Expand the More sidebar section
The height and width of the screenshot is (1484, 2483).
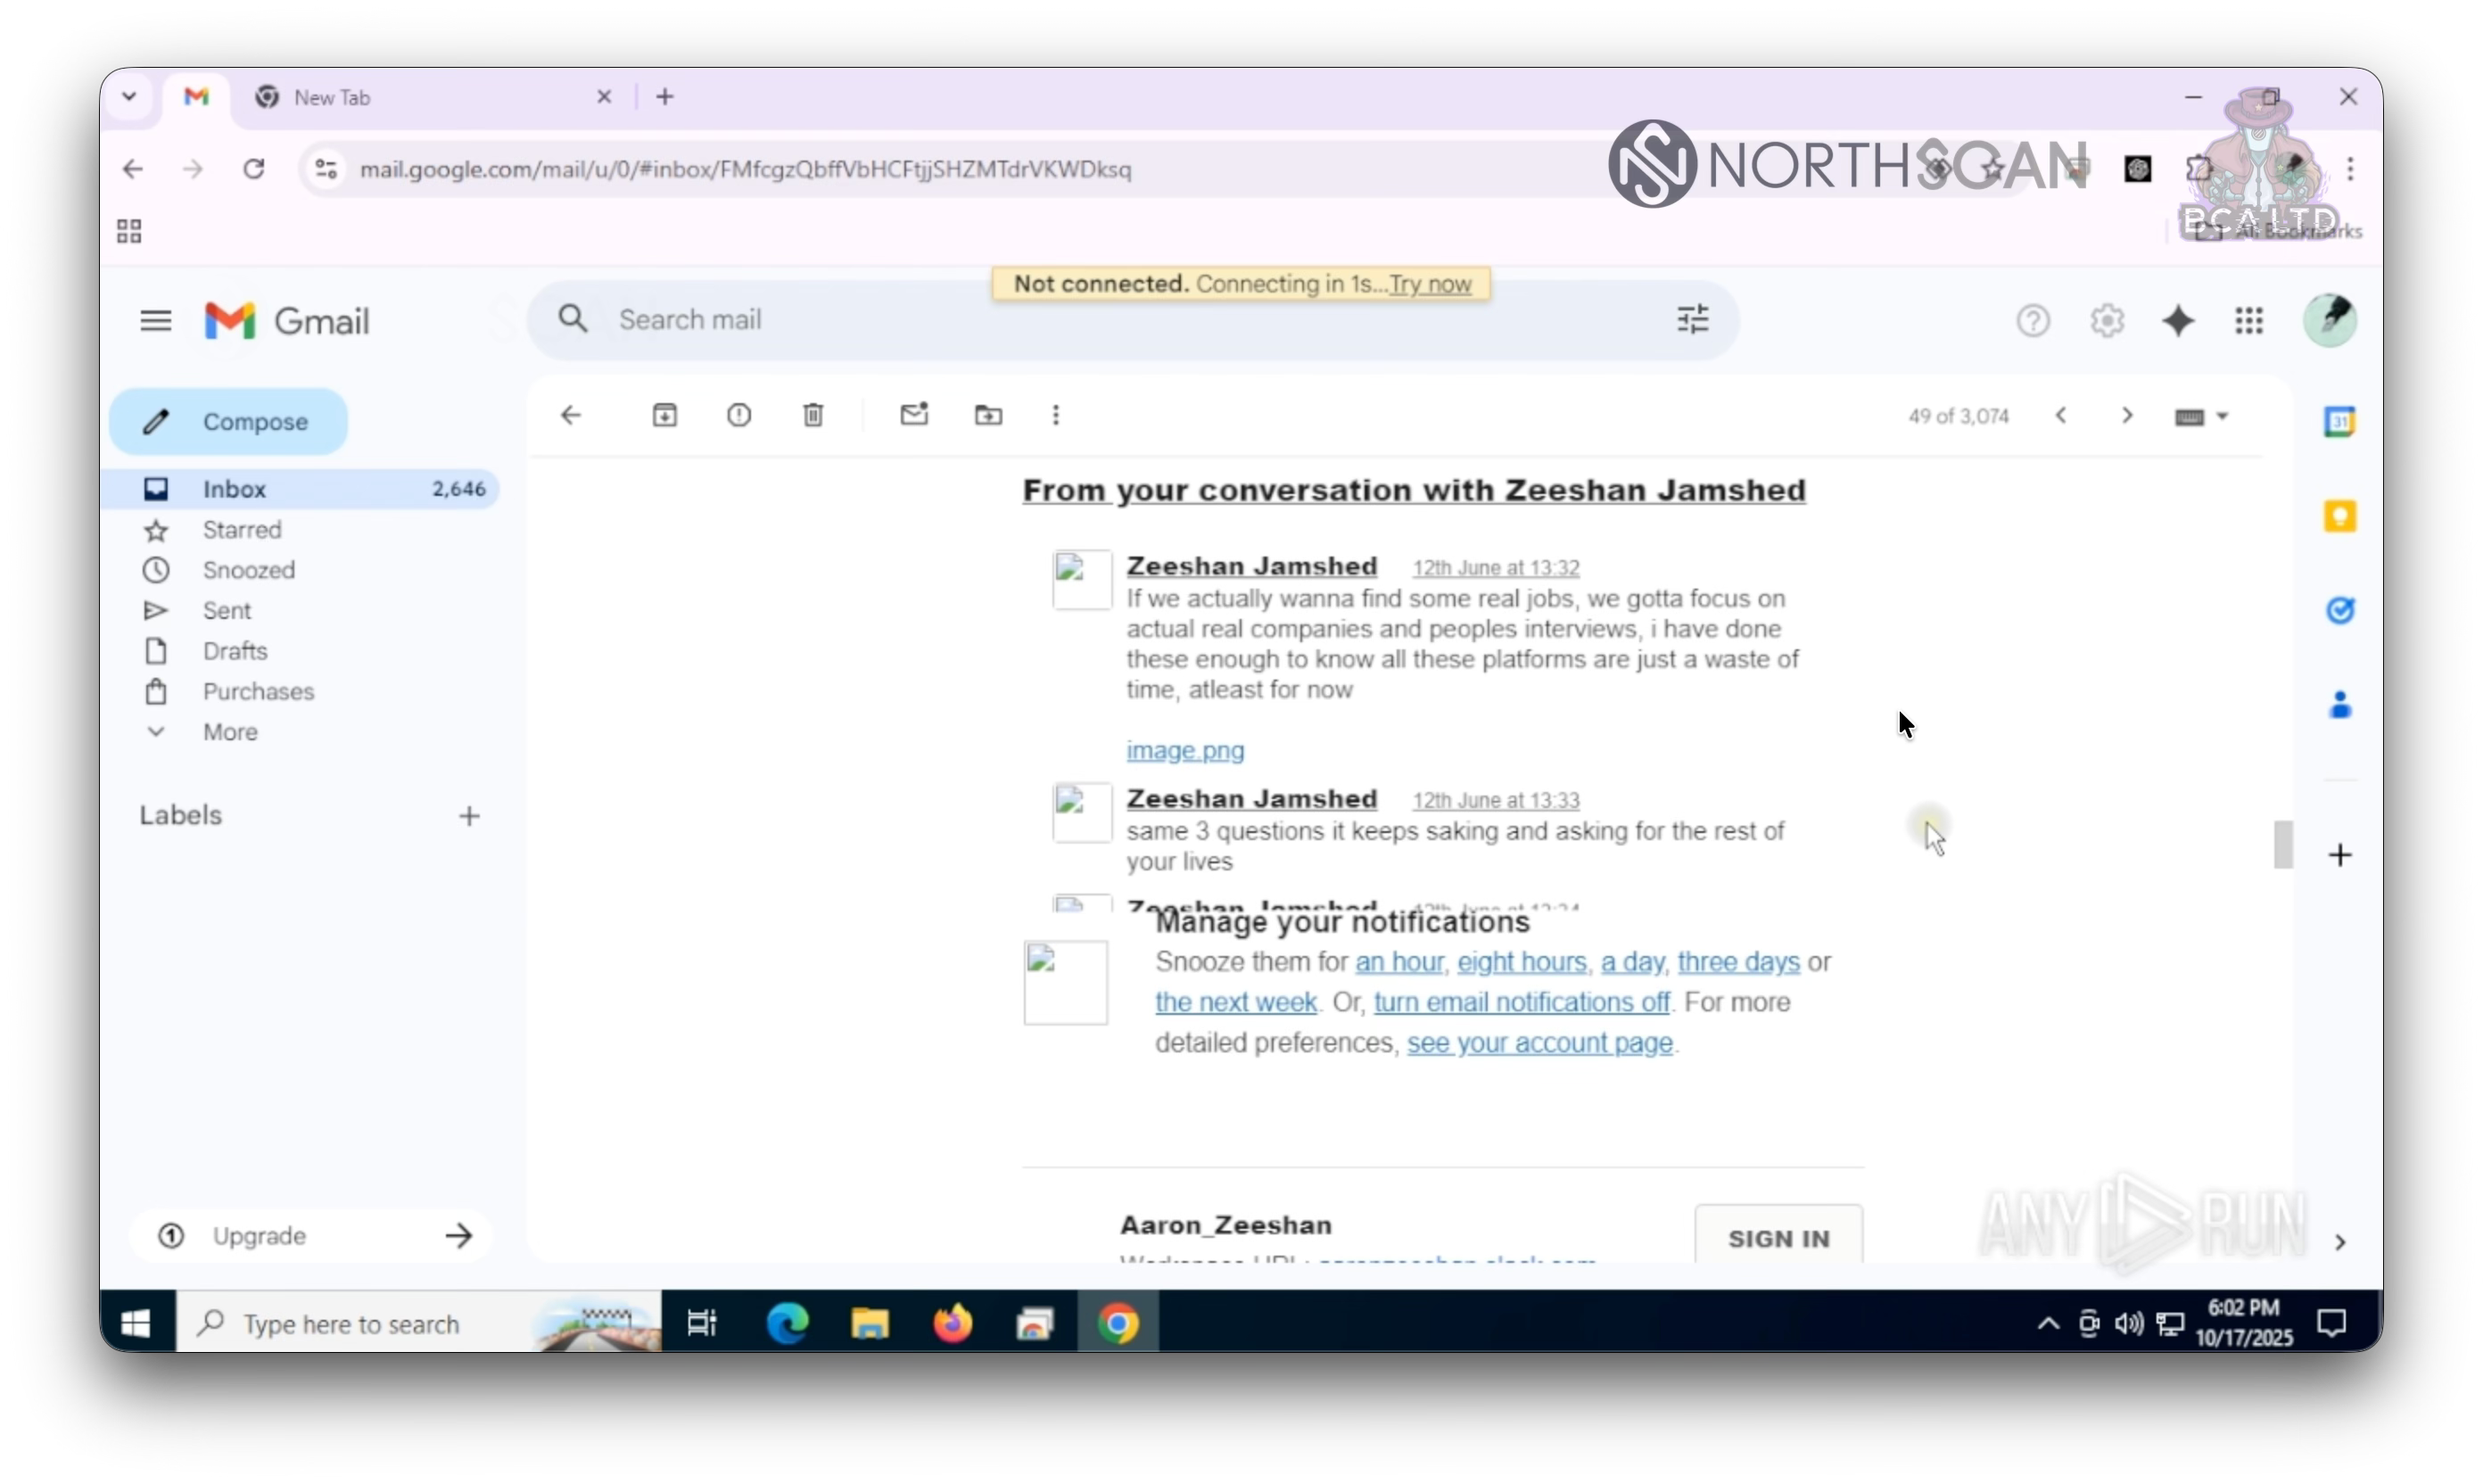pyautogui.click(x=230, y=732)
